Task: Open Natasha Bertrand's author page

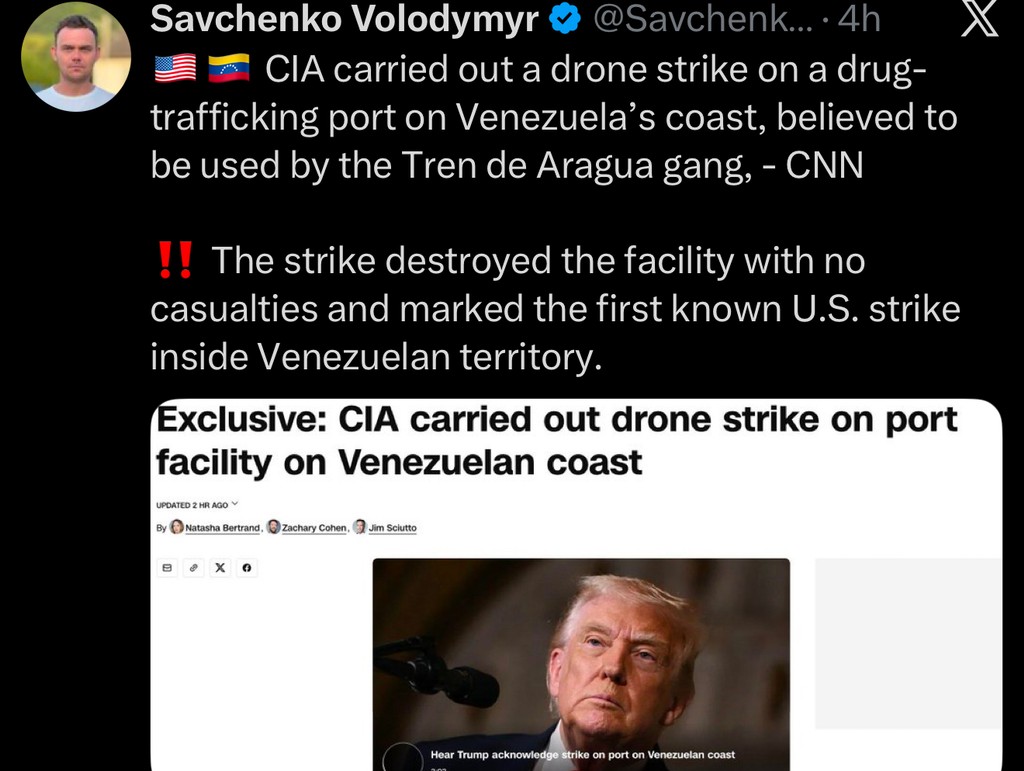Action: [x=223, y=527]
